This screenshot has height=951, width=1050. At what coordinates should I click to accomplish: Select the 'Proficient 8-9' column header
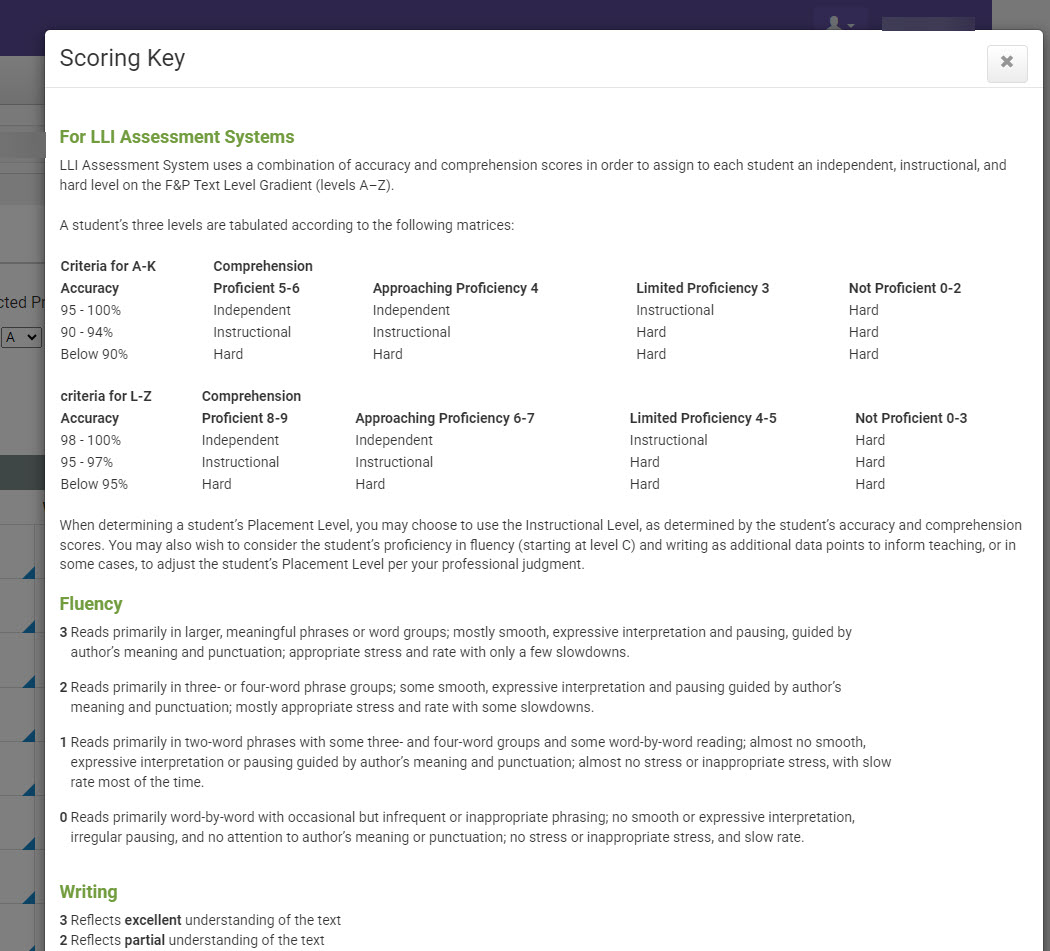click(x=244, y=417)
